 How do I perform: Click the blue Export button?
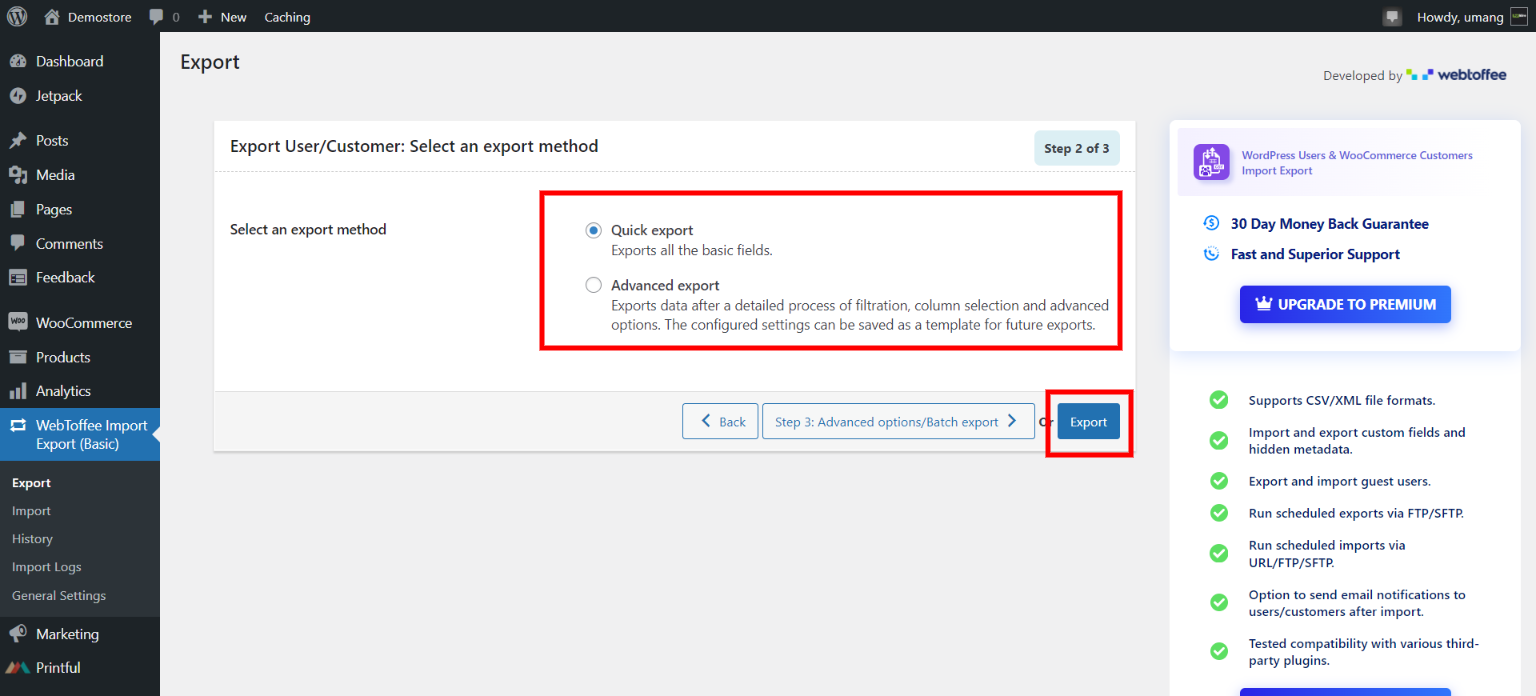pyautogui.click(x=1088, y=422)
